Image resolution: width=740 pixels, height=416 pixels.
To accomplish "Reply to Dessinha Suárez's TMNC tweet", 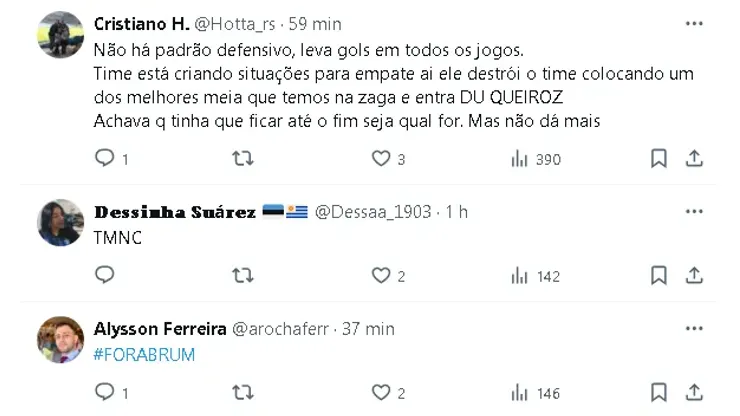I will (x=105, y=275).
